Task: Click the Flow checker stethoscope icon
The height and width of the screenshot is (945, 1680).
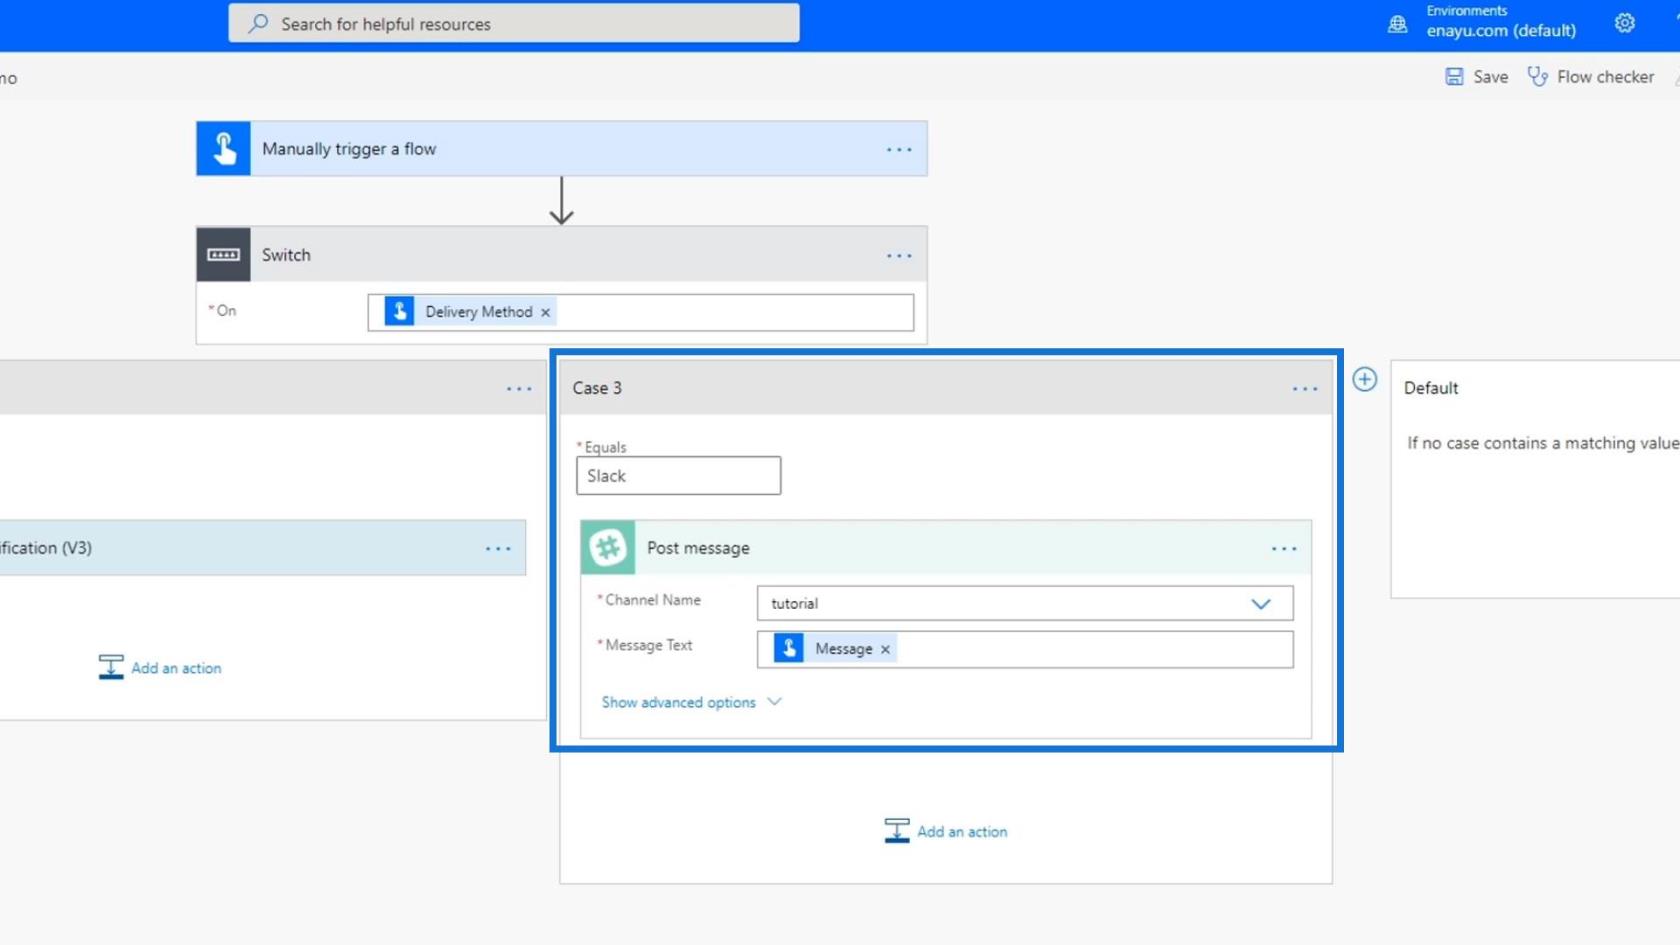Action: (1538, 77)
